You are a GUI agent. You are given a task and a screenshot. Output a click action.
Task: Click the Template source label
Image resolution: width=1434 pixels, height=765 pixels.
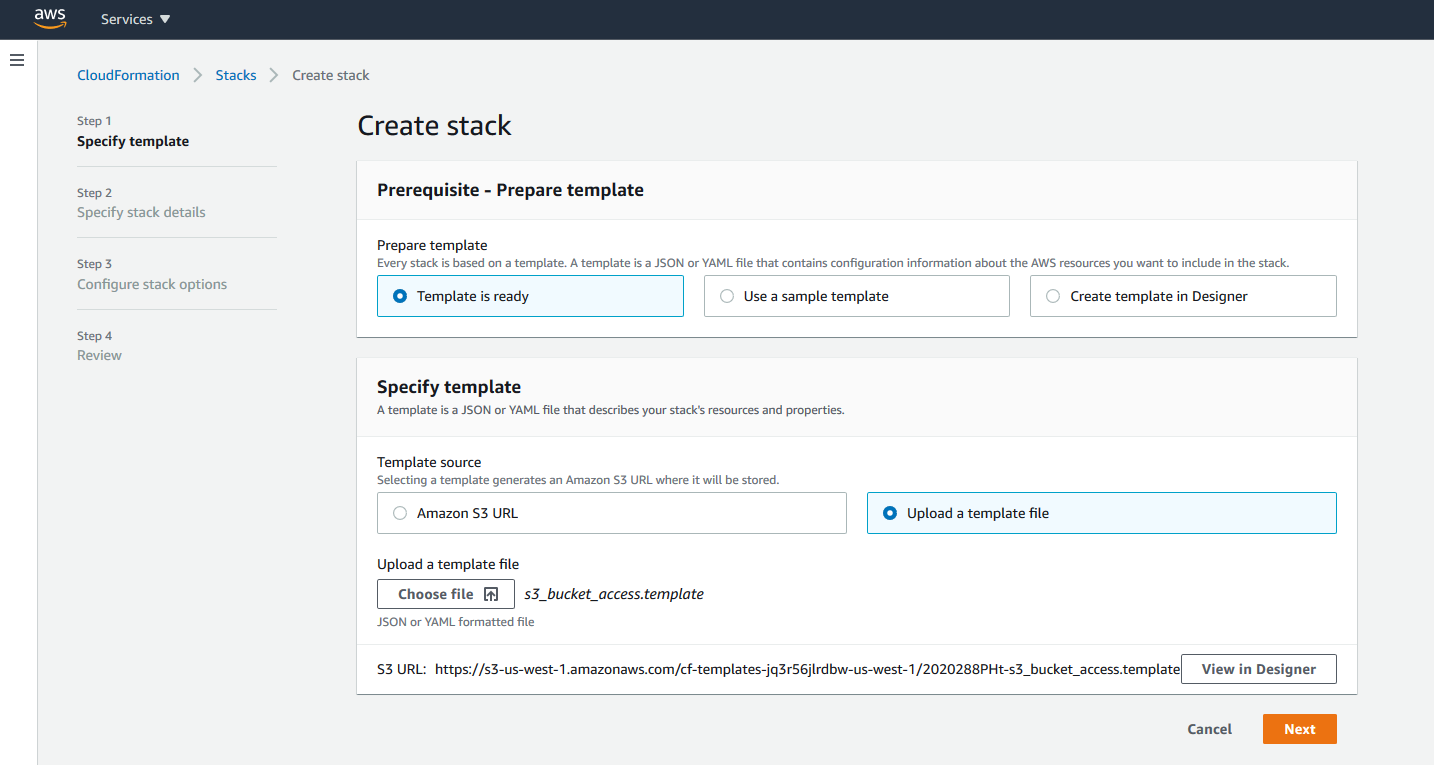click(x=429, y=462)
